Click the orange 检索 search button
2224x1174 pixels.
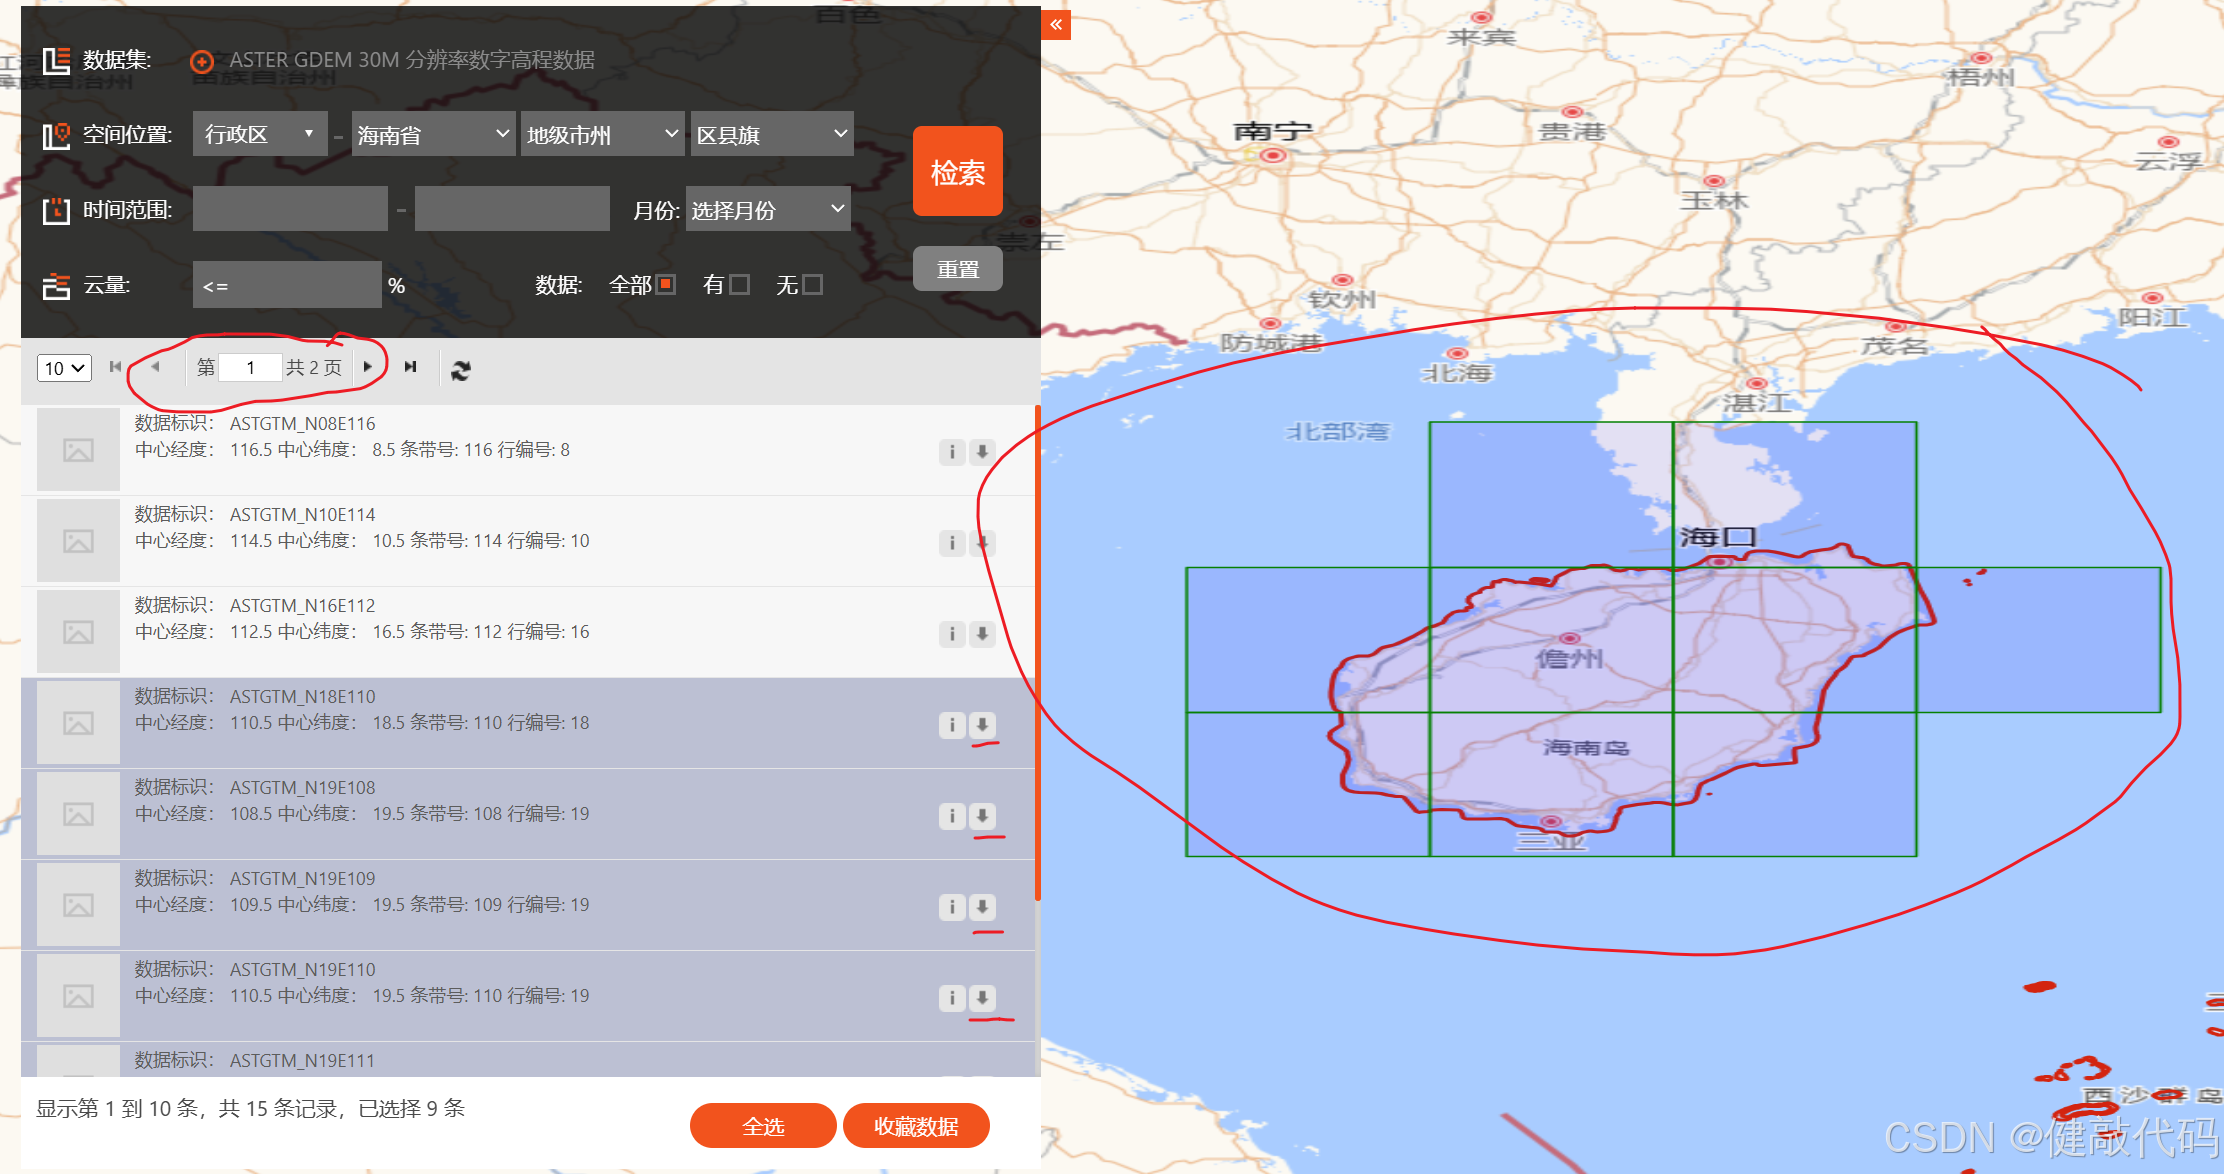(x=957, y=171)
